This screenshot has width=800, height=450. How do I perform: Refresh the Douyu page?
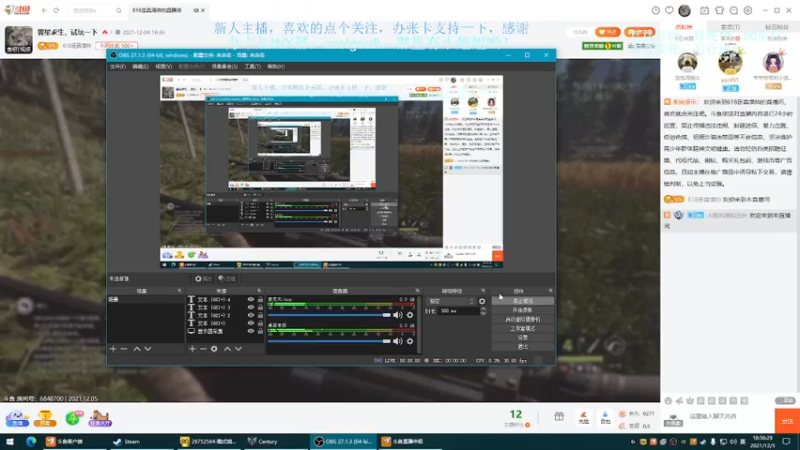pyautogui.click(x=56, y=10)
